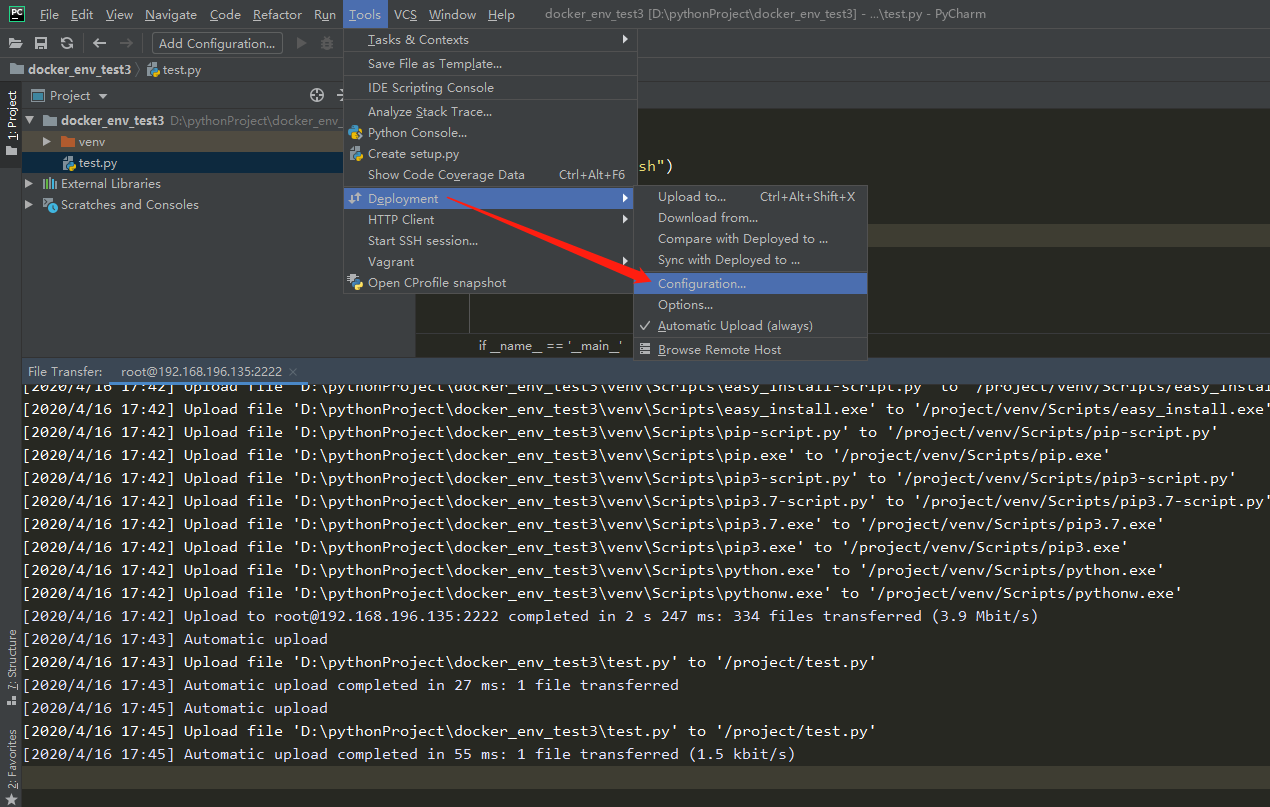1270x807 pixels.
Task: Click the locate/scroll-from-source crosshair icon
Action: click(317, 95)
